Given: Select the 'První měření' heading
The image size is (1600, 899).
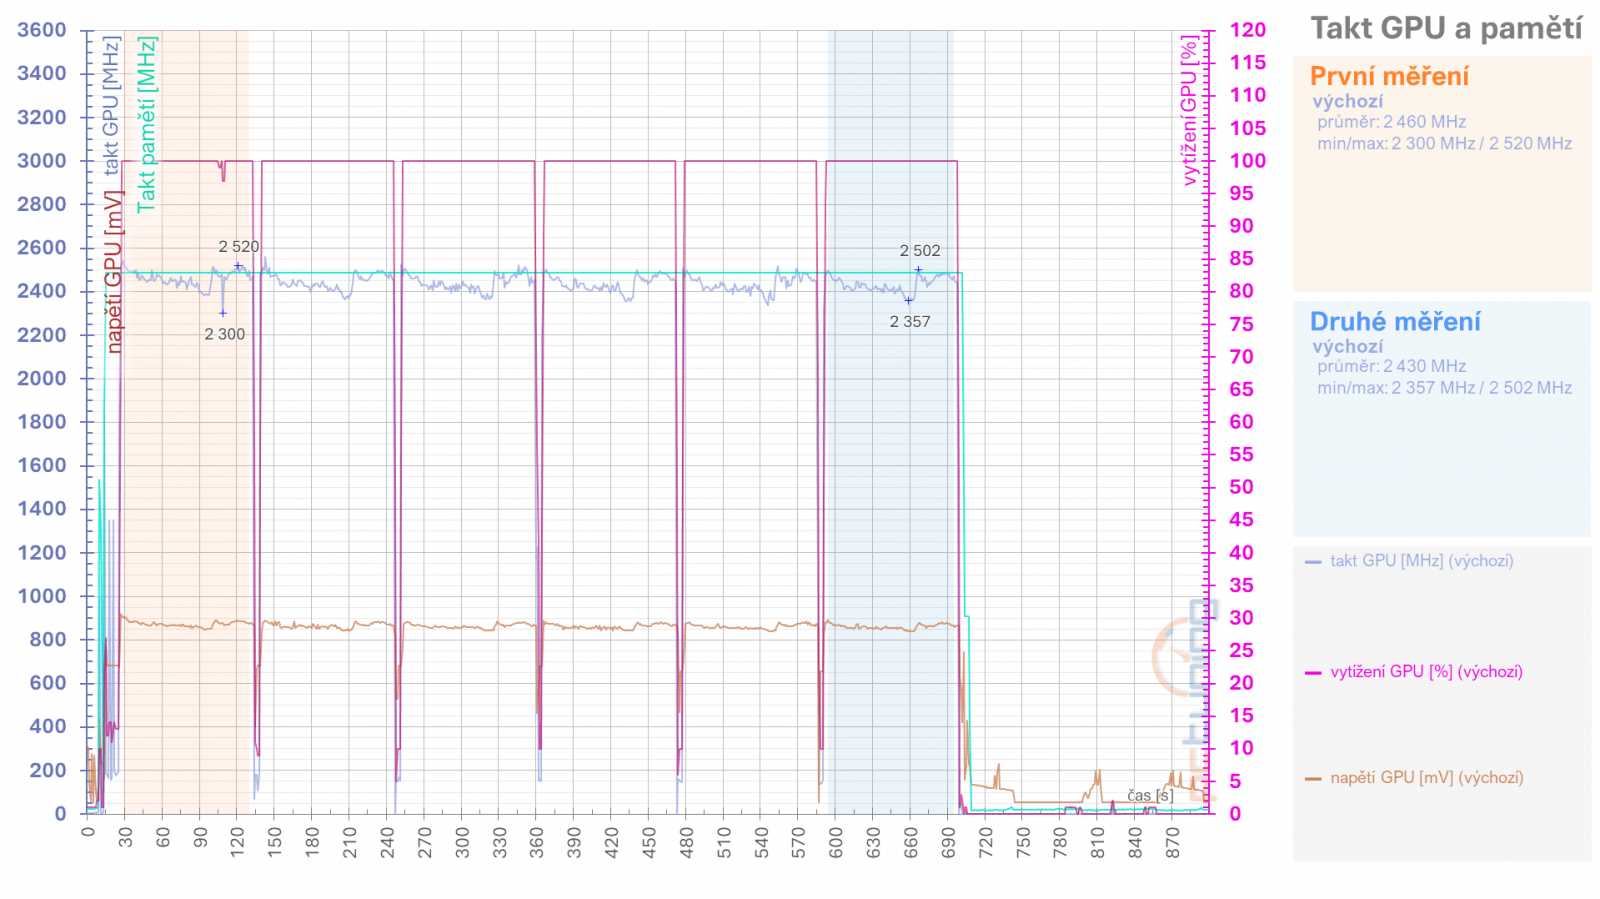Looking at the screenshot, I should [1389, 76].
